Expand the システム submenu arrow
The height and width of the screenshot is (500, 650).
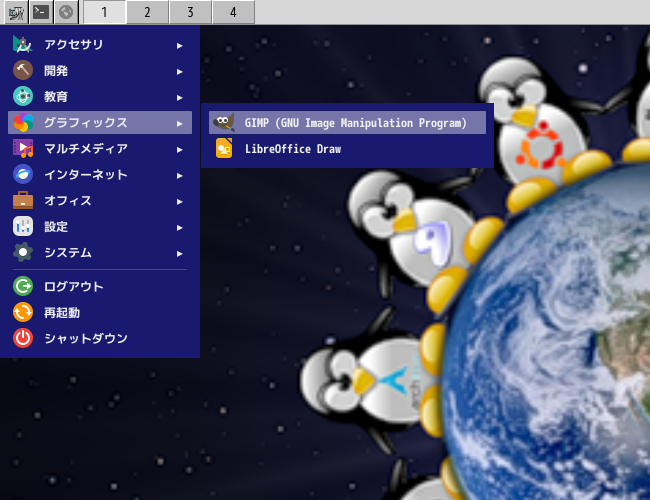point(179,254)
